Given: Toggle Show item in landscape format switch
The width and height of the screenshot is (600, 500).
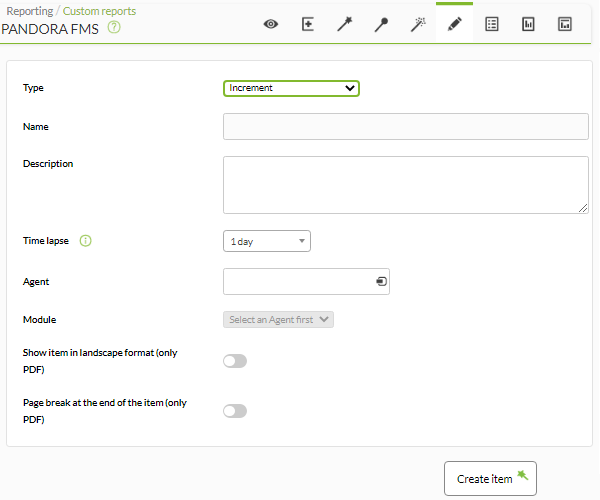Looking at the screenshot, I should [x=235, y=361].
